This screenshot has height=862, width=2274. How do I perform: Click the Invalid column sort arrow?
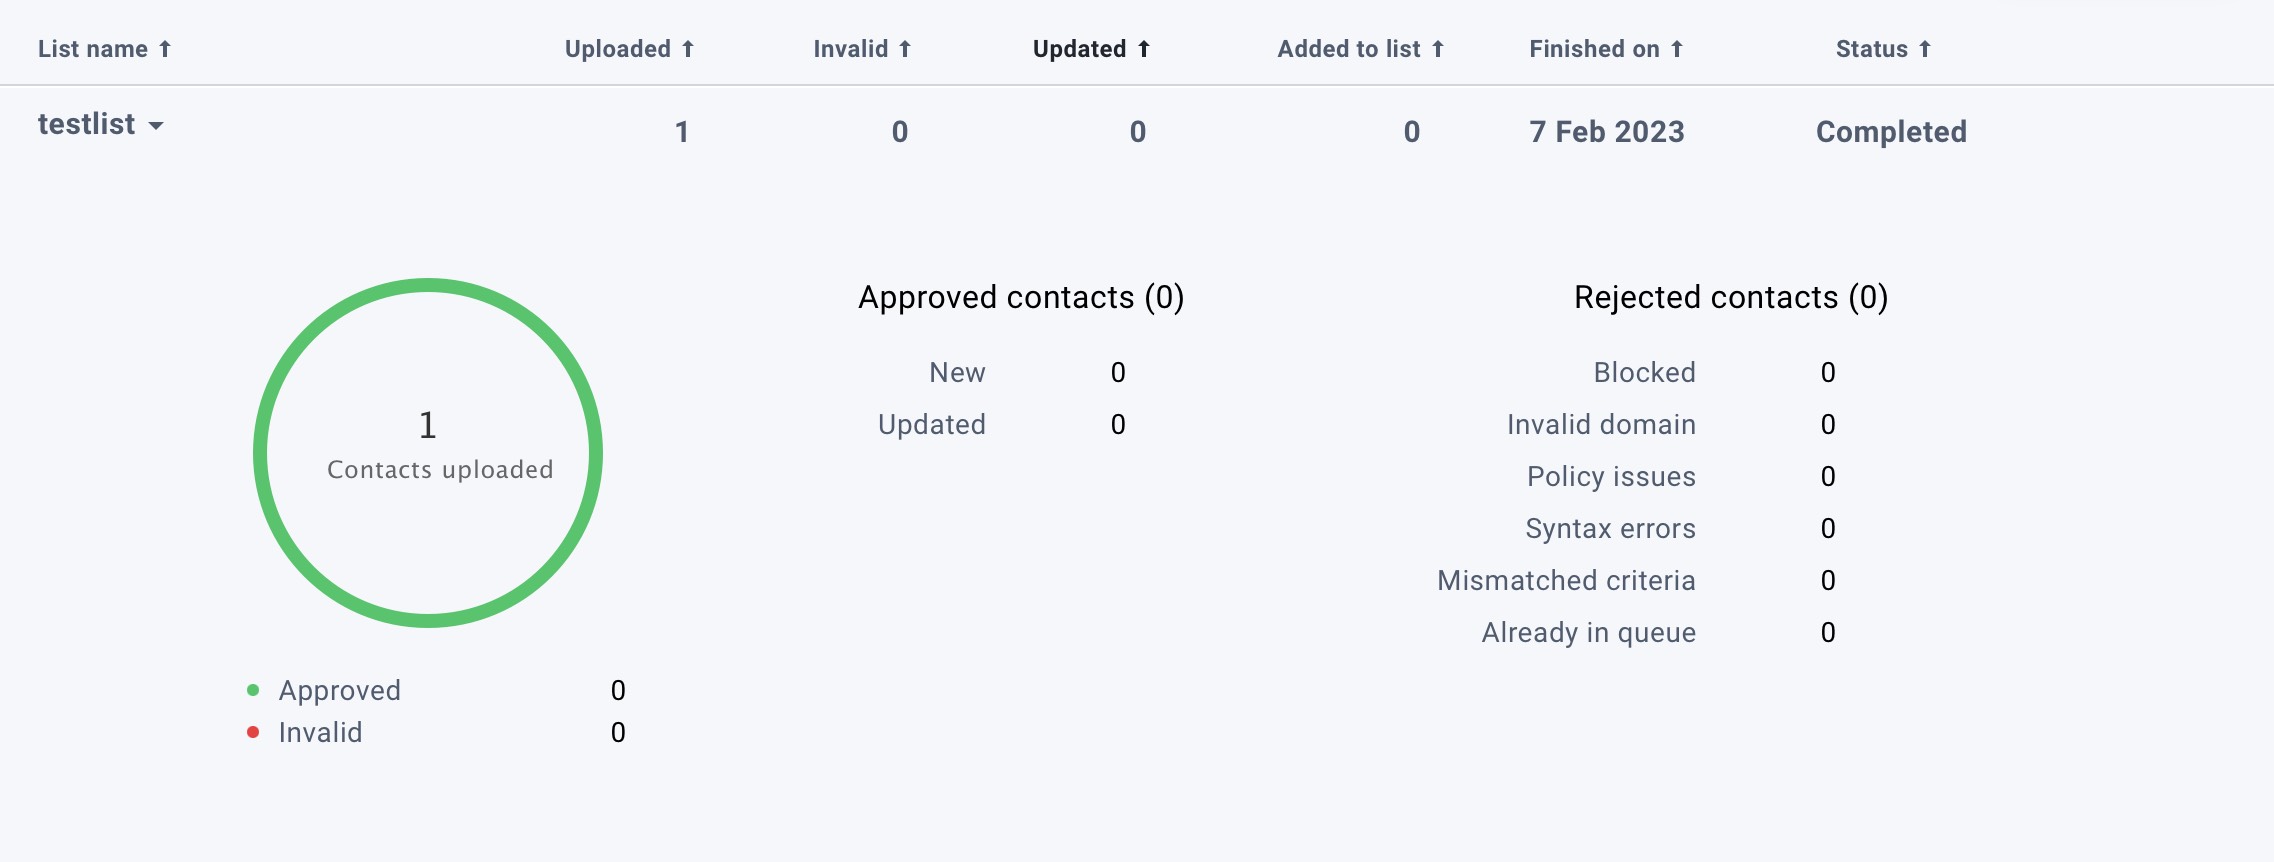(x=904, y=48)
